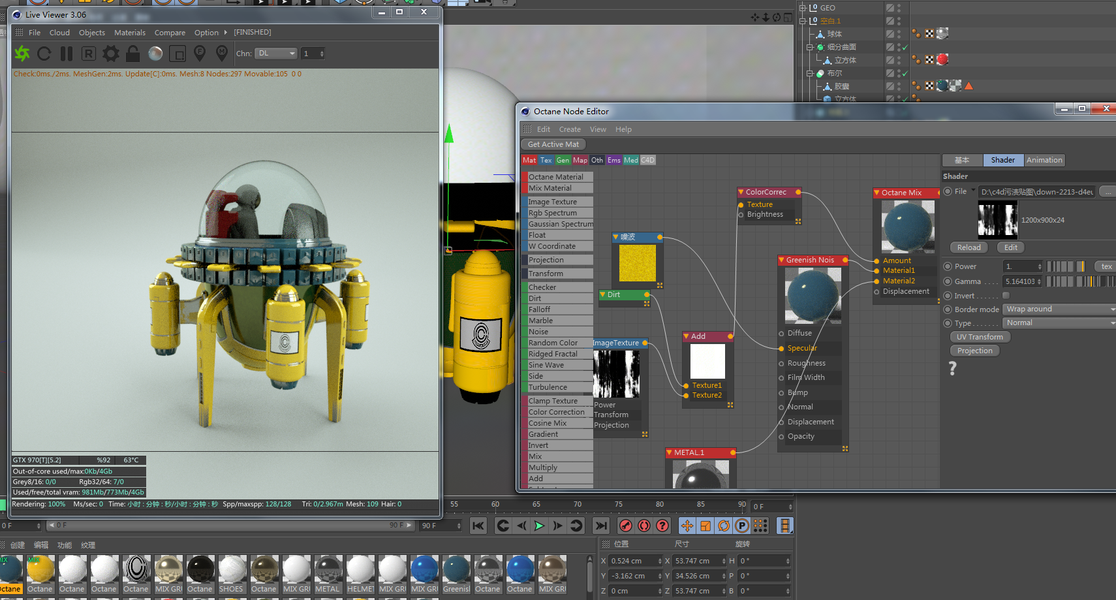Viewport: 1116px width, 600px height.
Task: Open the Border mode Wrap around dropdown
Action: point(1060,310)
